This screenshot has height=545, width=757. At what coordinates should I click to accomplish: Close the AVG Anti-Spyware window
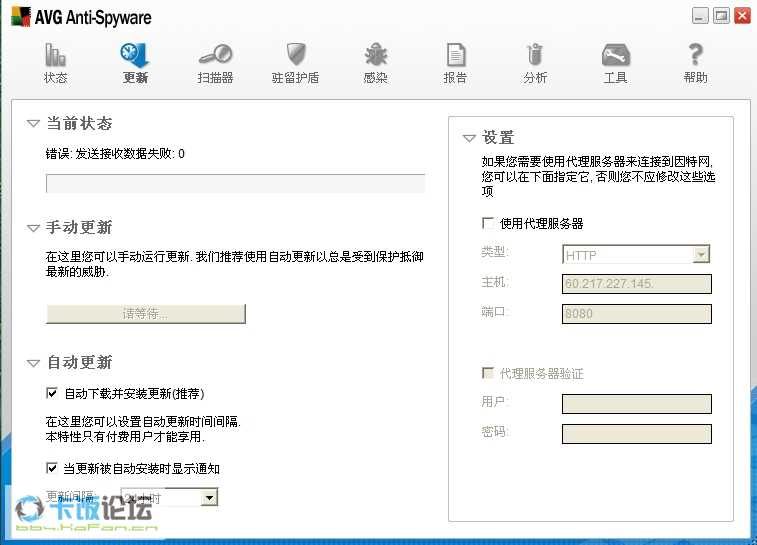pyautogui.click(x=742, y=15)
